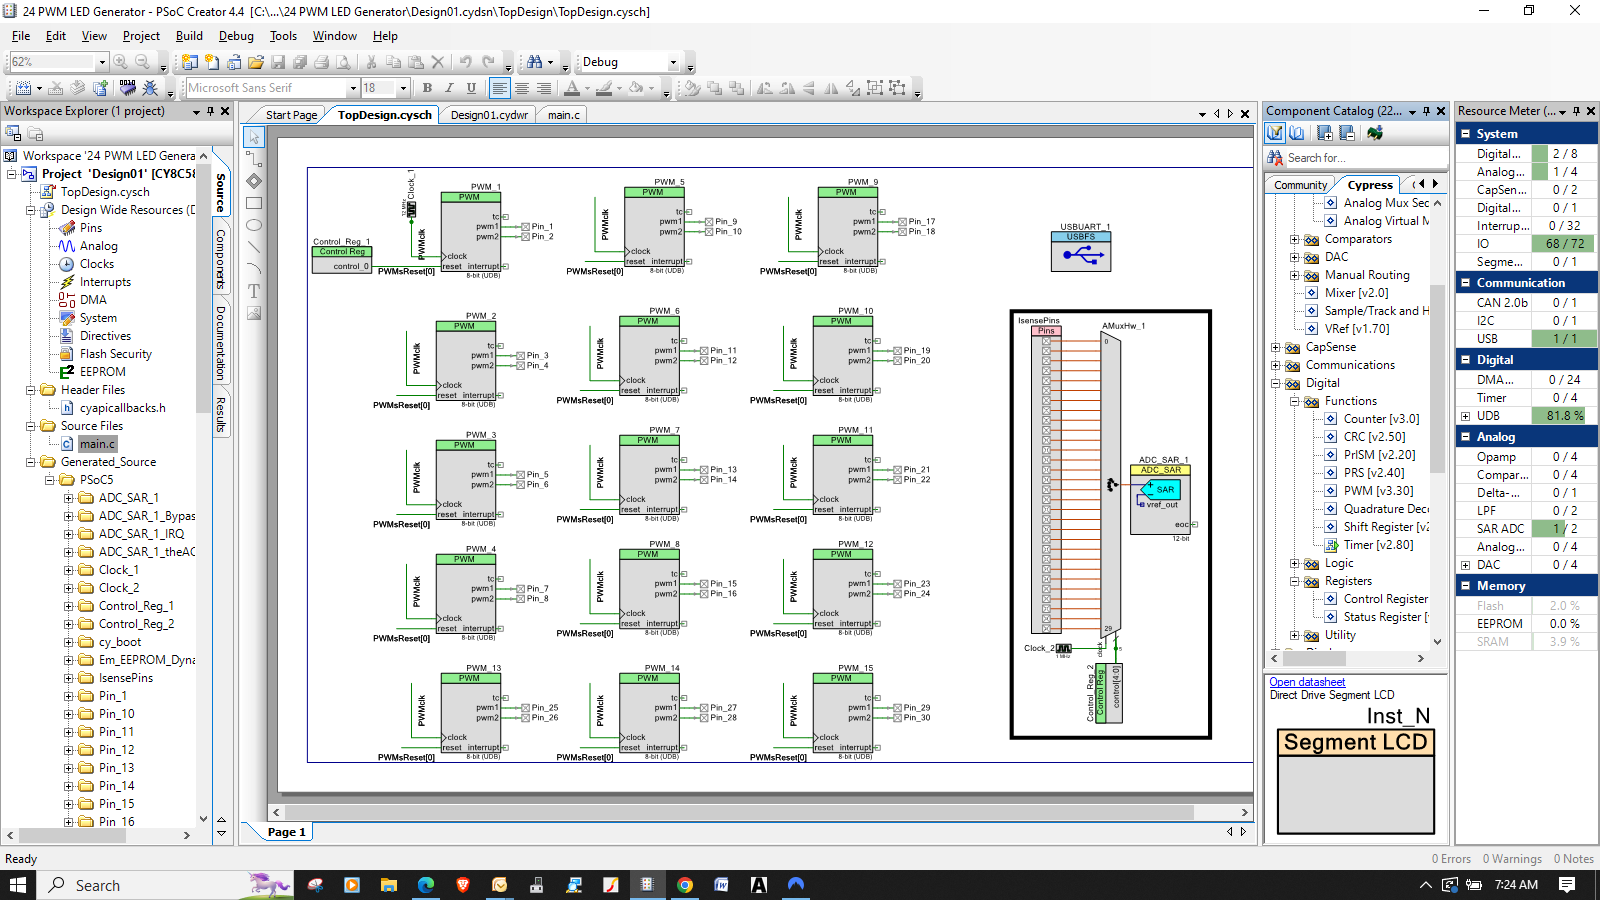Open the Build menu
1600x900 pixels.
click(x=189, y=36)
